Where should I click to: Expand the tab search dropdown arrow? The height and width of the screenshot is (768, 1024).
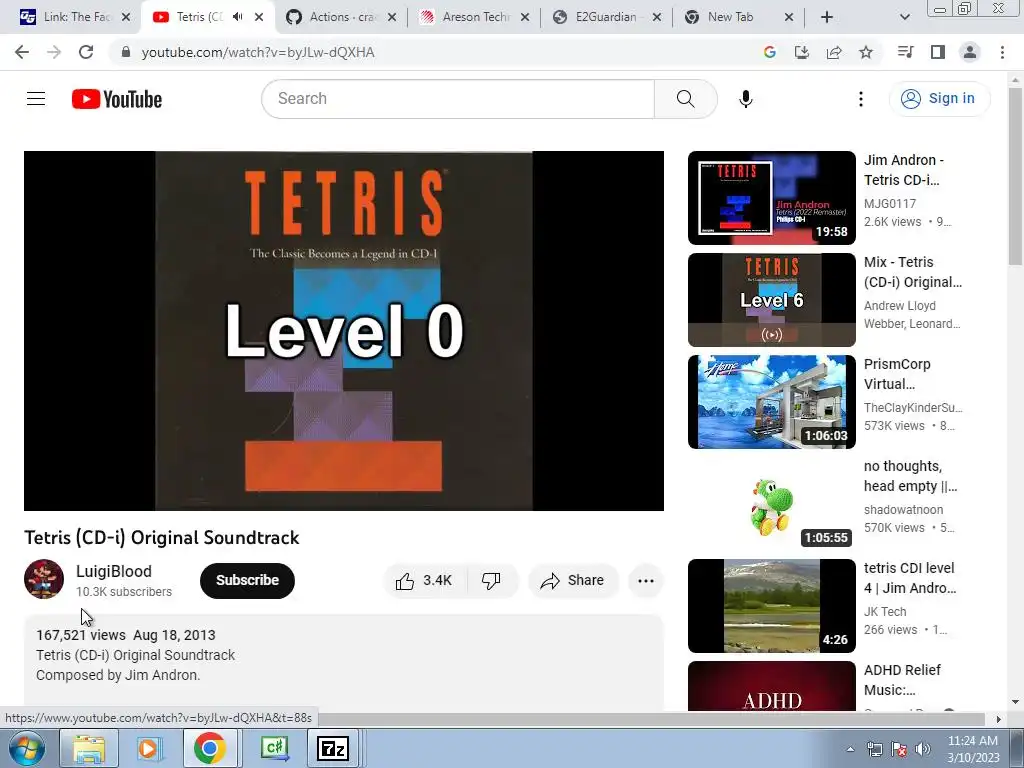[x=904, y=18]
